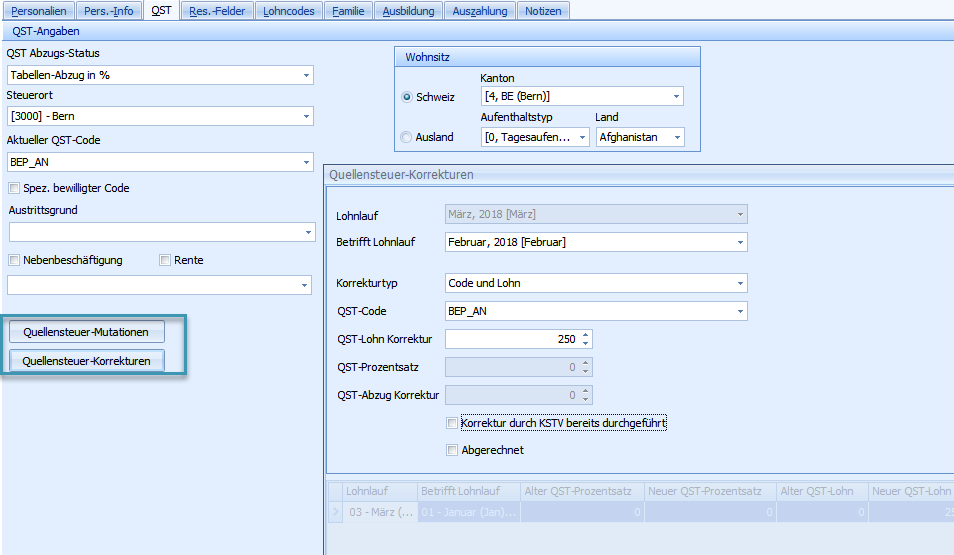Screen dimensions: 954x555
Task: Tick the Nebenbeschäftigung checkbox
Action: (x=14, y=260)
